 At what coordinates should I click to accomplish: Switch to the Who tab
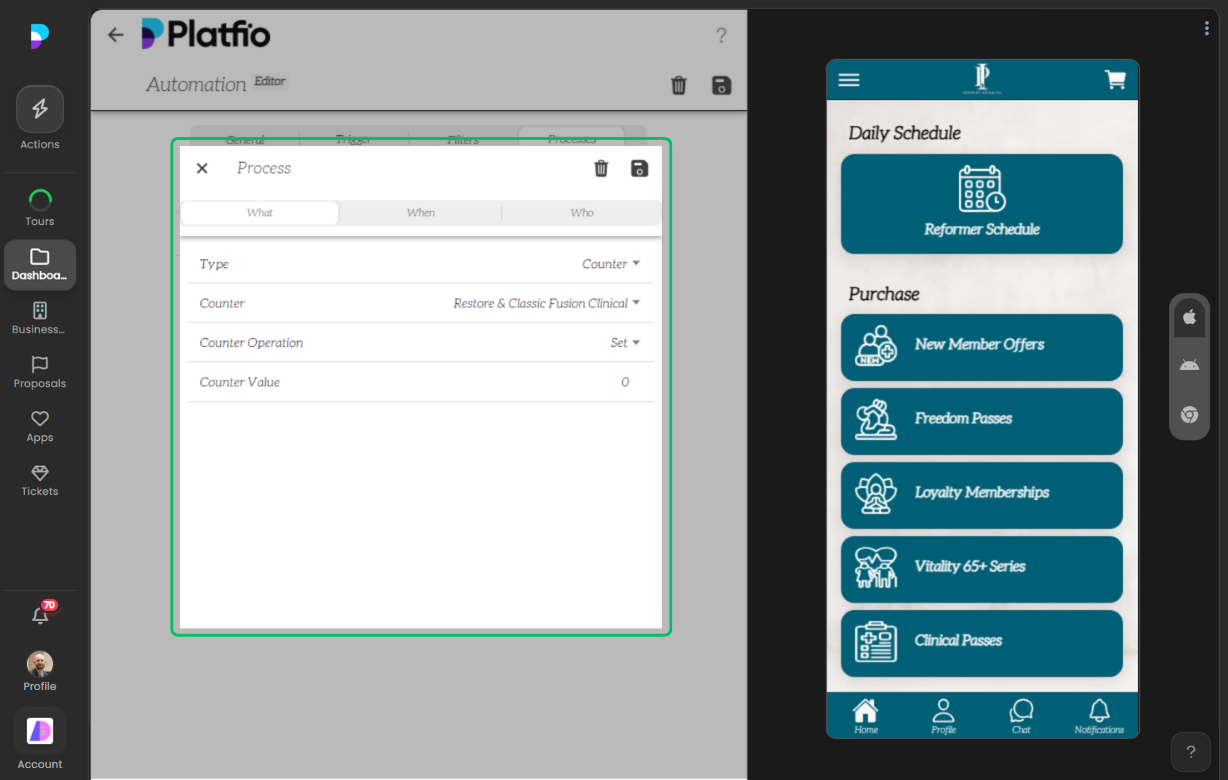tap(581, 213)
